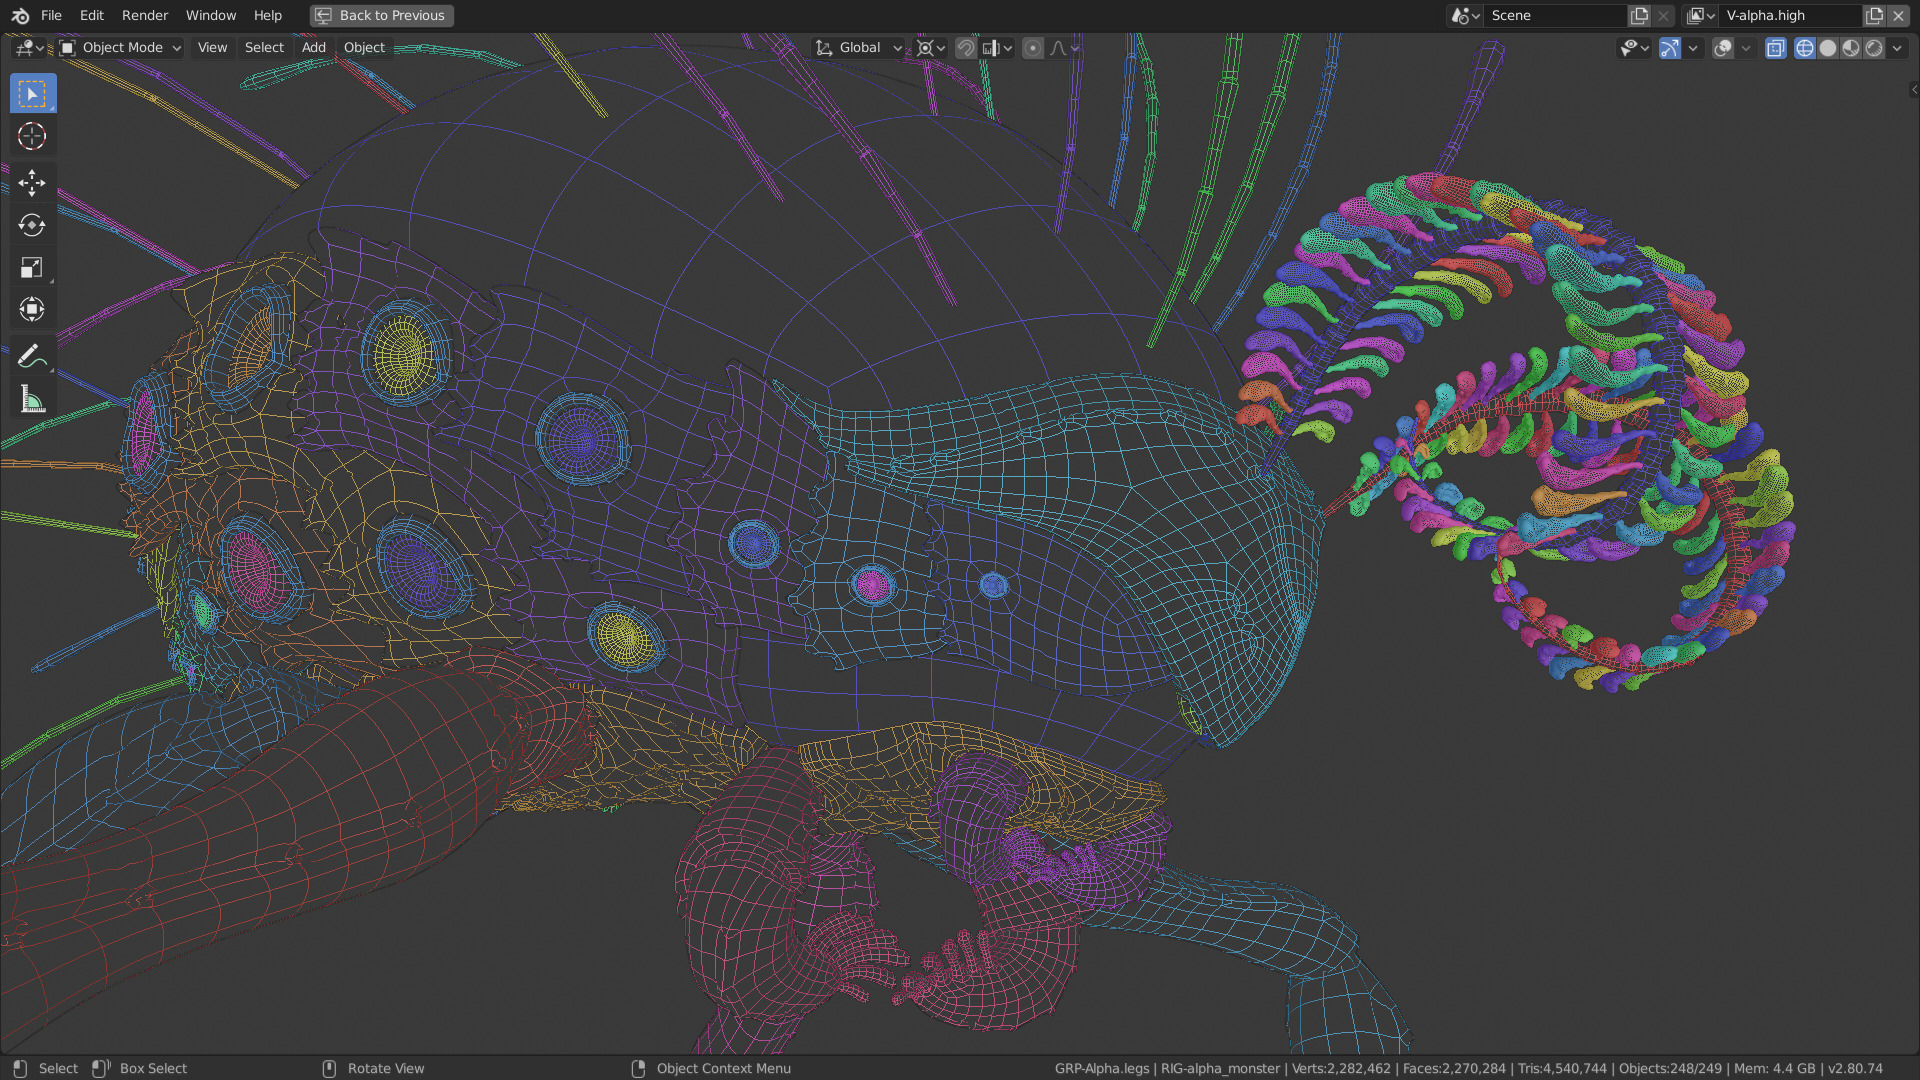Click the Add menu item
Screen dimensions: 1920x1080
click(x=313, y=47)
